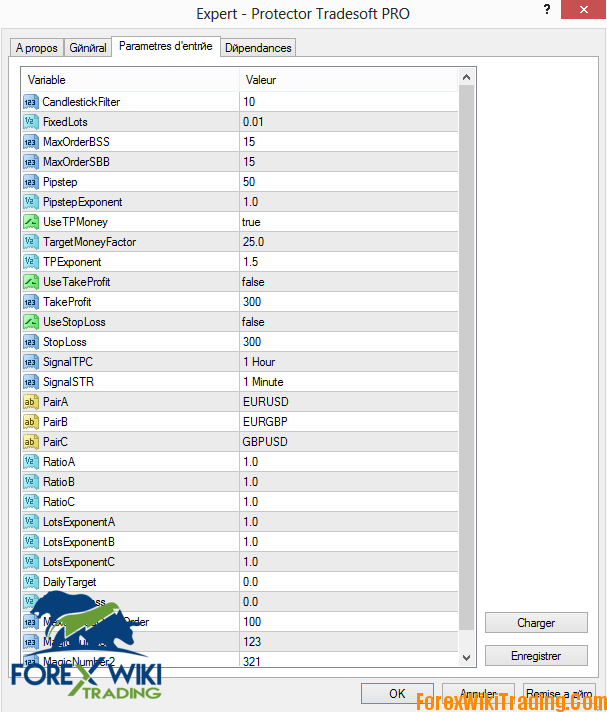The width and height of the screenshot is (607, 712).
Task: Click the help question mark button
Action: (x=547, y=9)
